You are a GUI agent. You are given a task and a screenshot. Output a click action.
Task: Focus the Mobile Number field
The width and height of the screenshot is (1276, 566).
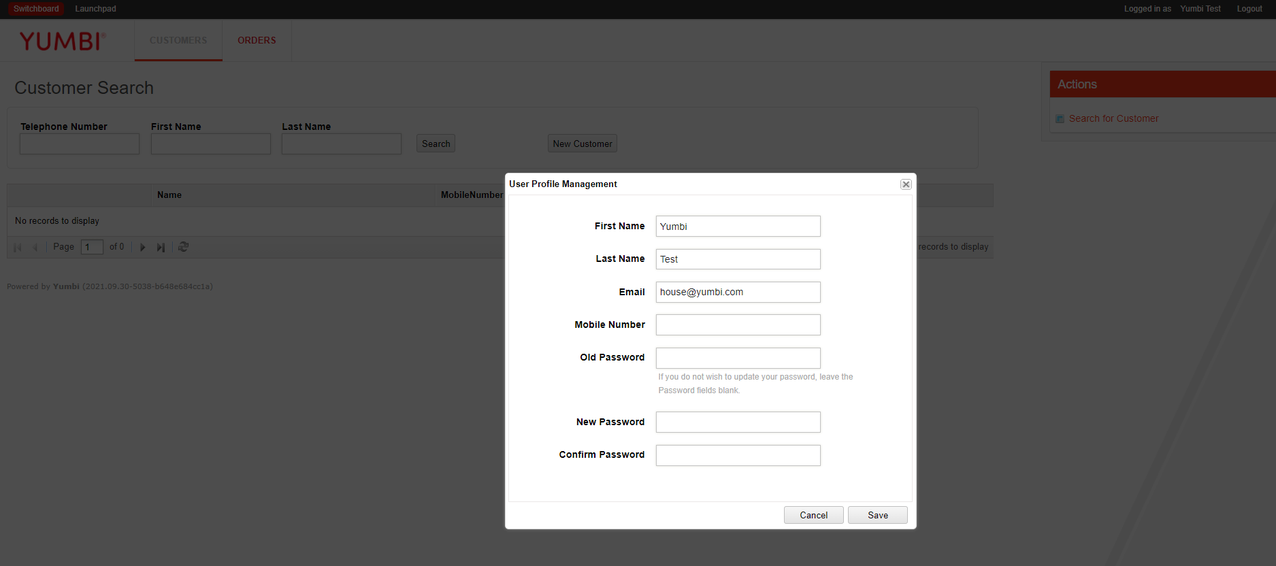coord(738,325)
